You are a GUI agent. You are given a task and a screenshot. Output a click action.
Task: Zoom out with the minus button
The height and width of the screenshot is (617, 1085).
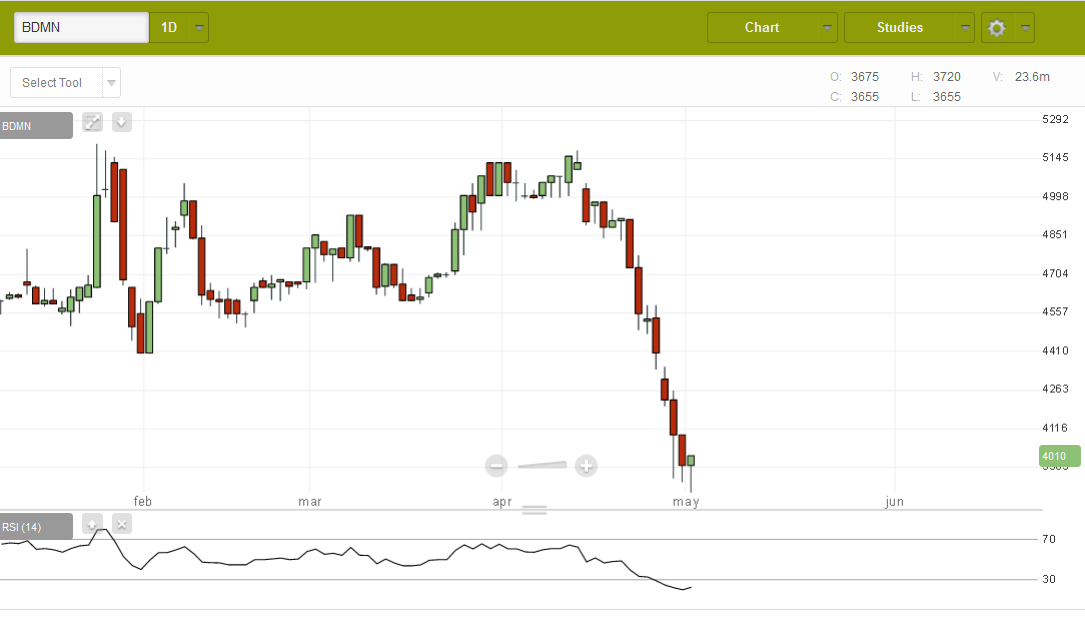[497, 465]
